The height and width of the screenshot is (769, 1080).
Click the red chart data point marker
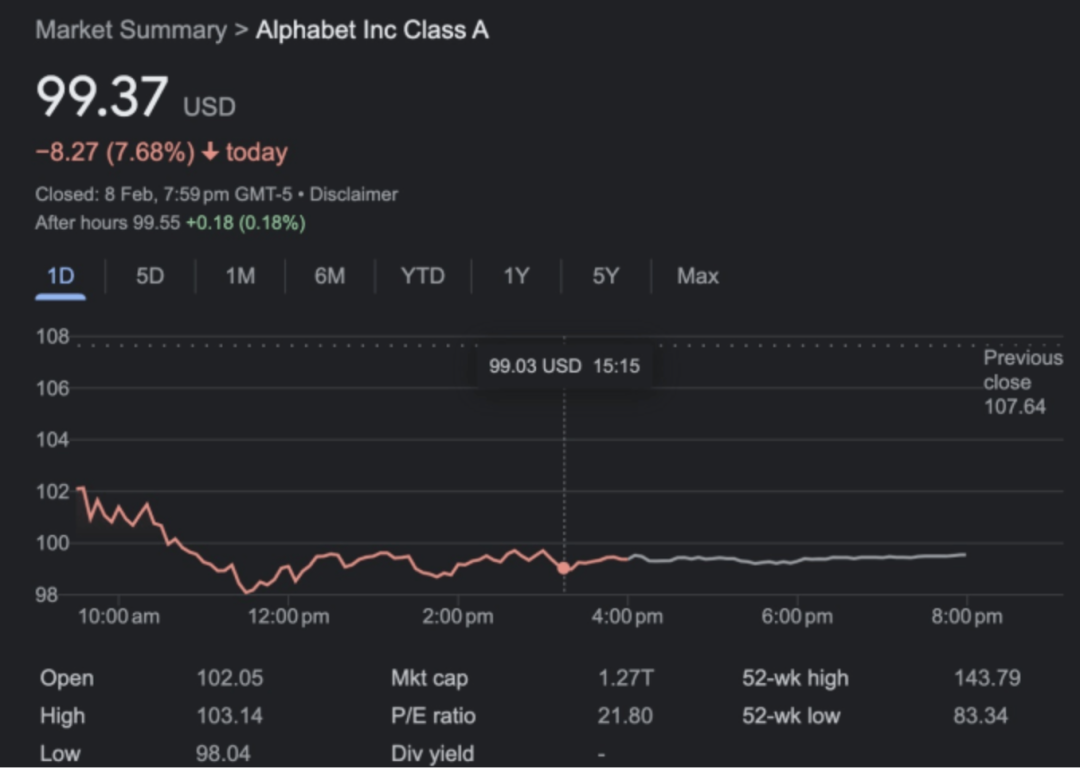pyautogui.click(x=564, y=568)
